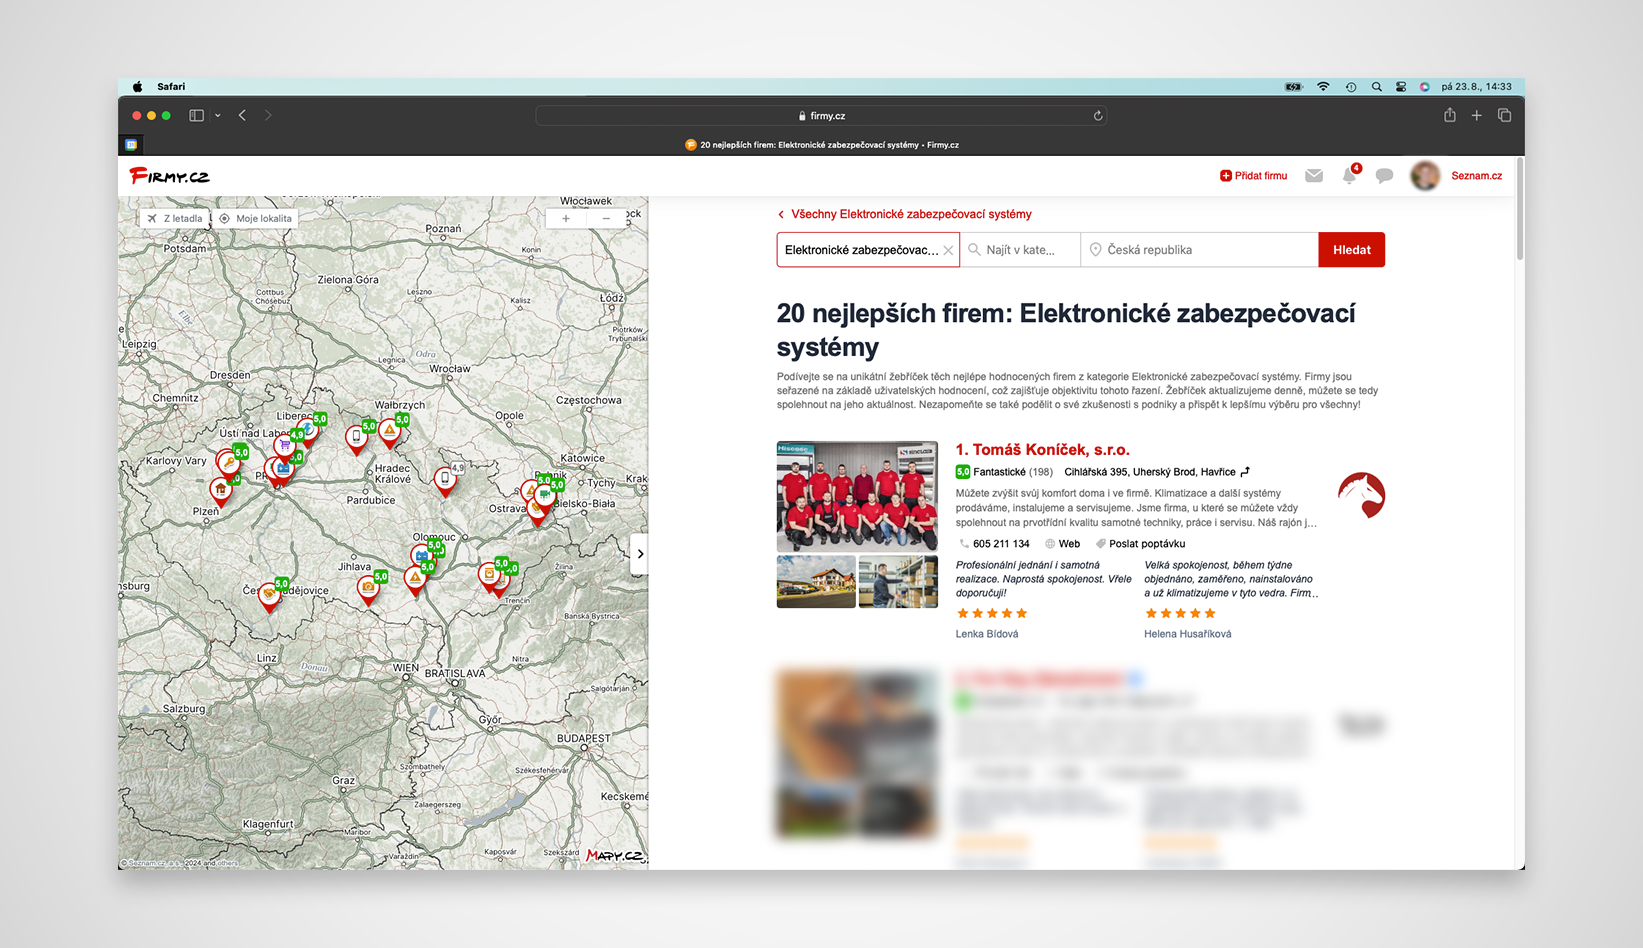Select the '20 nejlepších firem' tab

[821, 145]
